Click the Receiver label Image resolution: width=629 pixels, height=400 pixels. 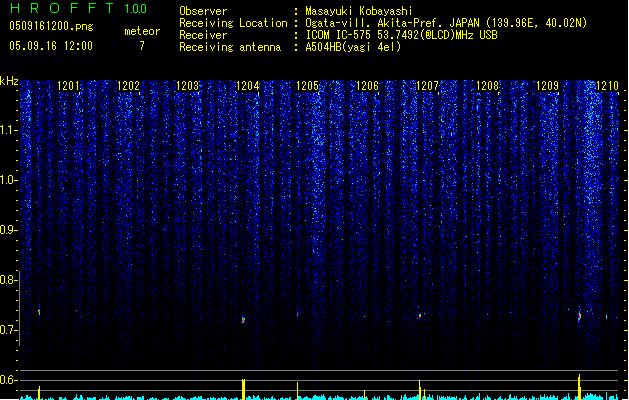point(203,35)
